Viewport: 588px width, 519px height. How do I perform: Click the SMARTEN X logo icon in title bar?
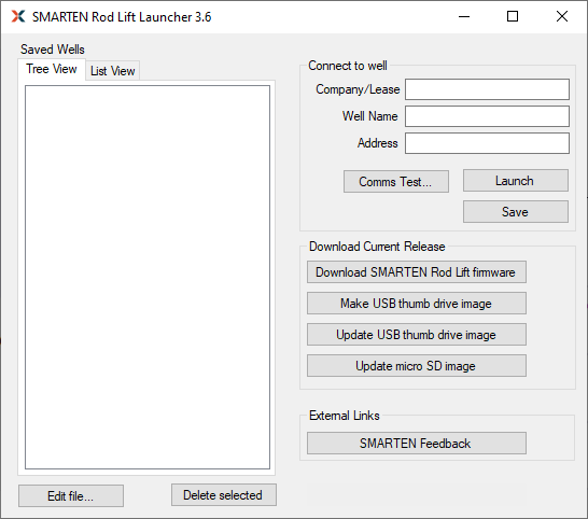click(18, 16)
